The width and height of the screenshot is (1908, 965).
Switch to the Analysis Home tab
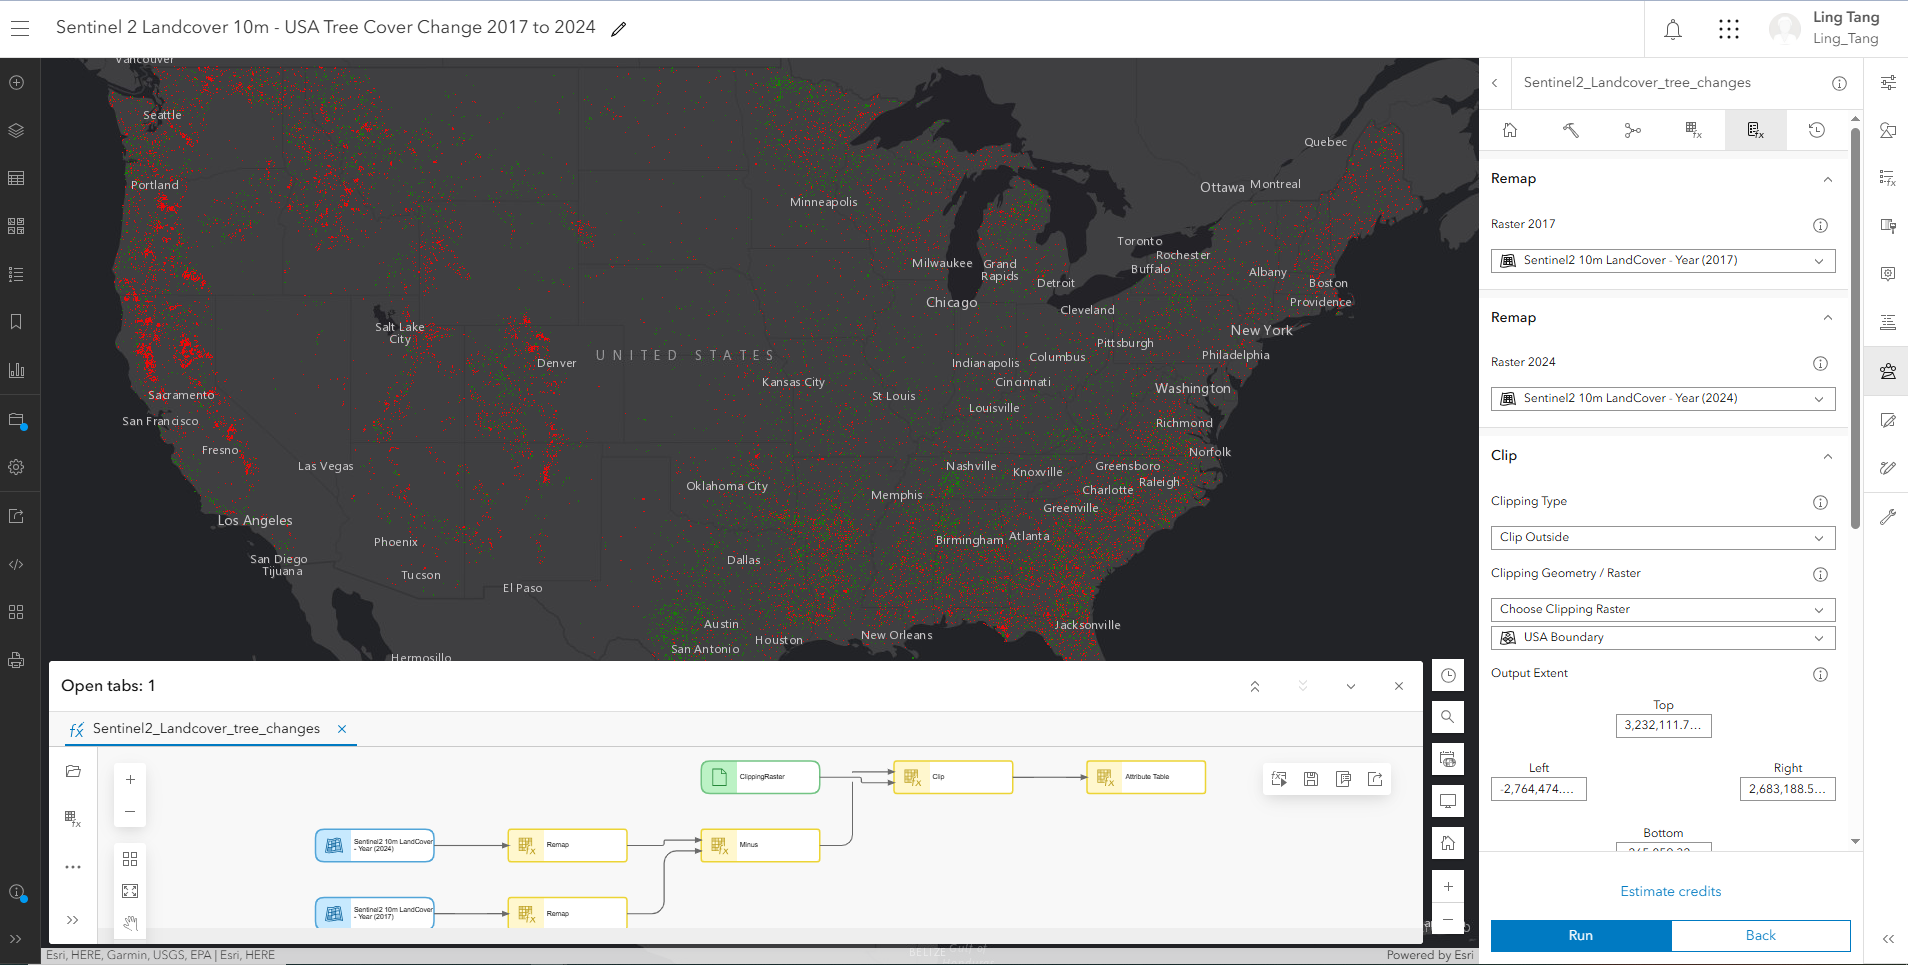pos(1510,130)
